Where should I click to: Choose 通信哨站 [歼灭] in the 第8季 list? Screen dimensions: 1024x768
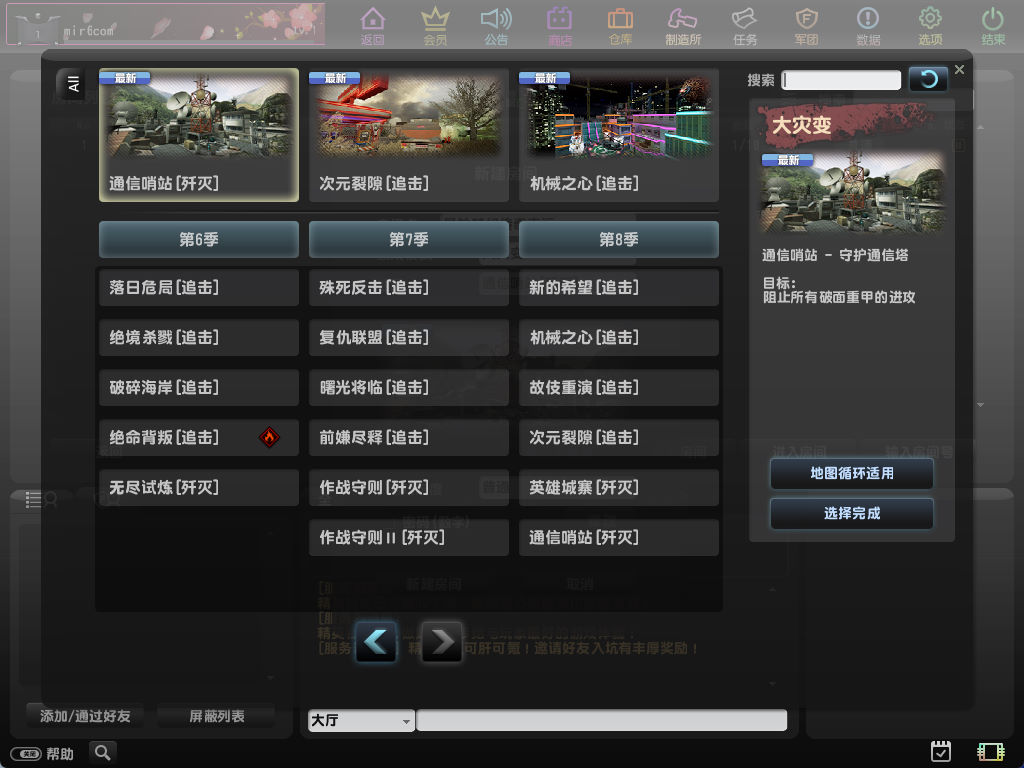tap(619, 537)
